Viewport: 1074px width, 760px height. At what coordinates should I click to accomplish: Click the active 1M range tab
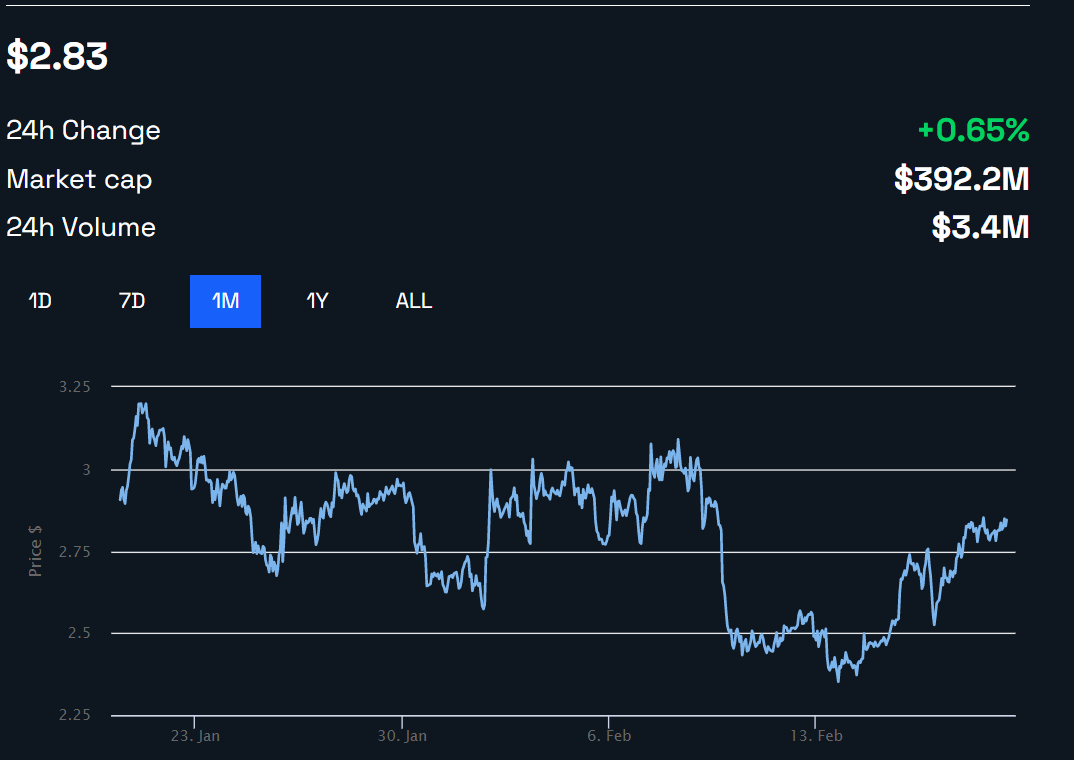click(x=225, y=301)
